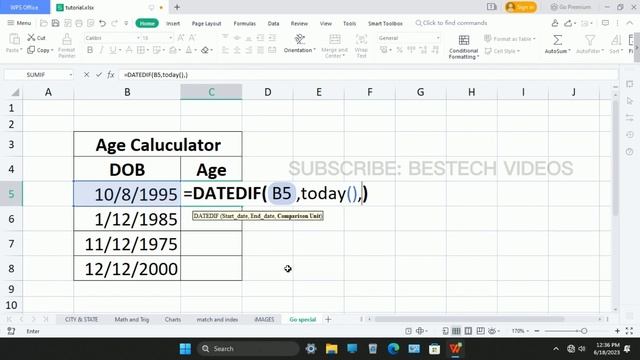Decrease font size with smaller A icon
The height and width of the screenshot is (360, 640).
[x=192, y=38]
